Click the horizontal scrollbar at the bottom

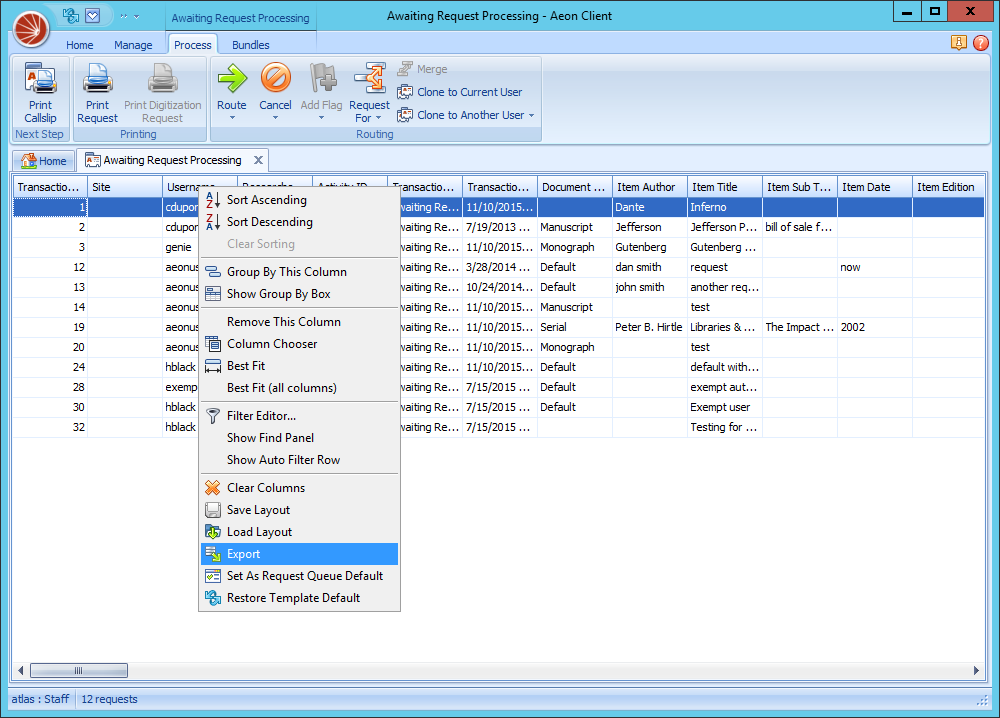click(x=79, y=670)
